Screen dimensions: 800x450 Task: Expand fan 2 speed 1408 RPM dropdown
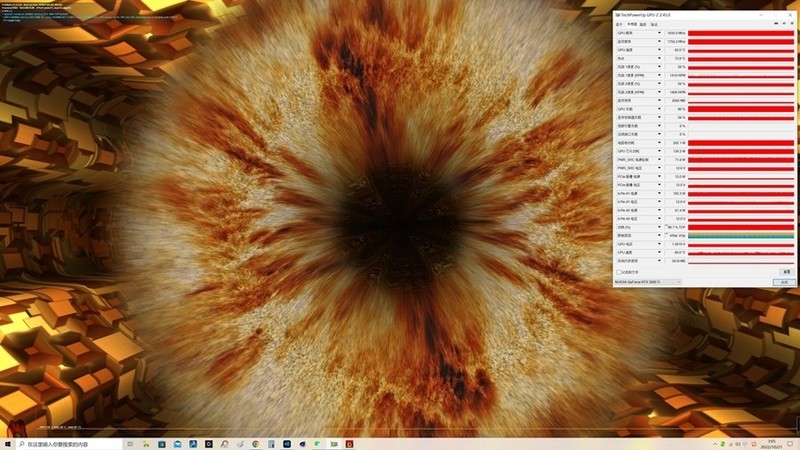pos(659,92)
